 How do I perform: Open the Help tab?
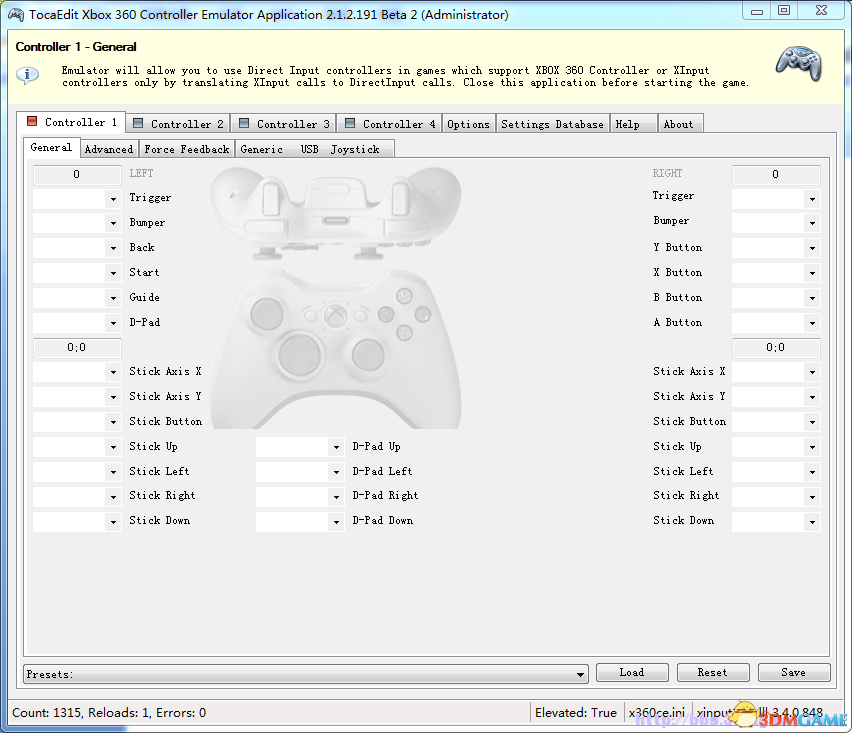pos(633,124)
